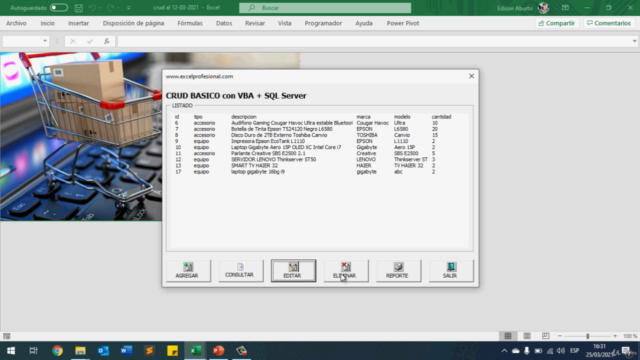
Task: Click the Undo arrow icon
Action: [92, 8]
